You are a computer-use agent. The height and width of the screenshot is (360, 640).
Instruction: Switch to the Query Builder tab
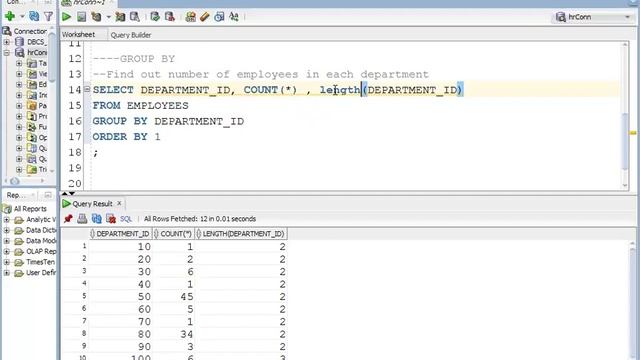pyautogui.click(x=131, y=35)
